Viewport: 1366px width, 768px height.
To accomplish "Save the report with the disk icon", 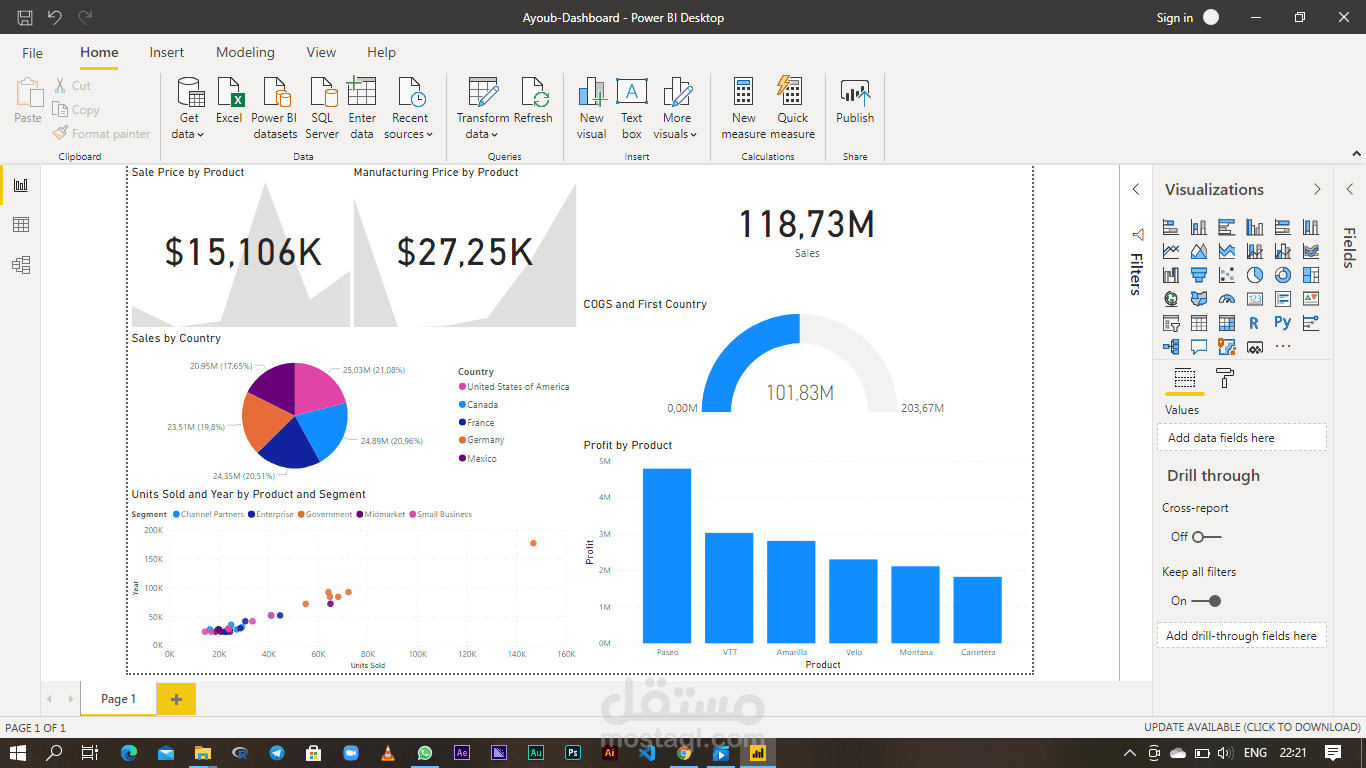I will (x=25, y=17).
